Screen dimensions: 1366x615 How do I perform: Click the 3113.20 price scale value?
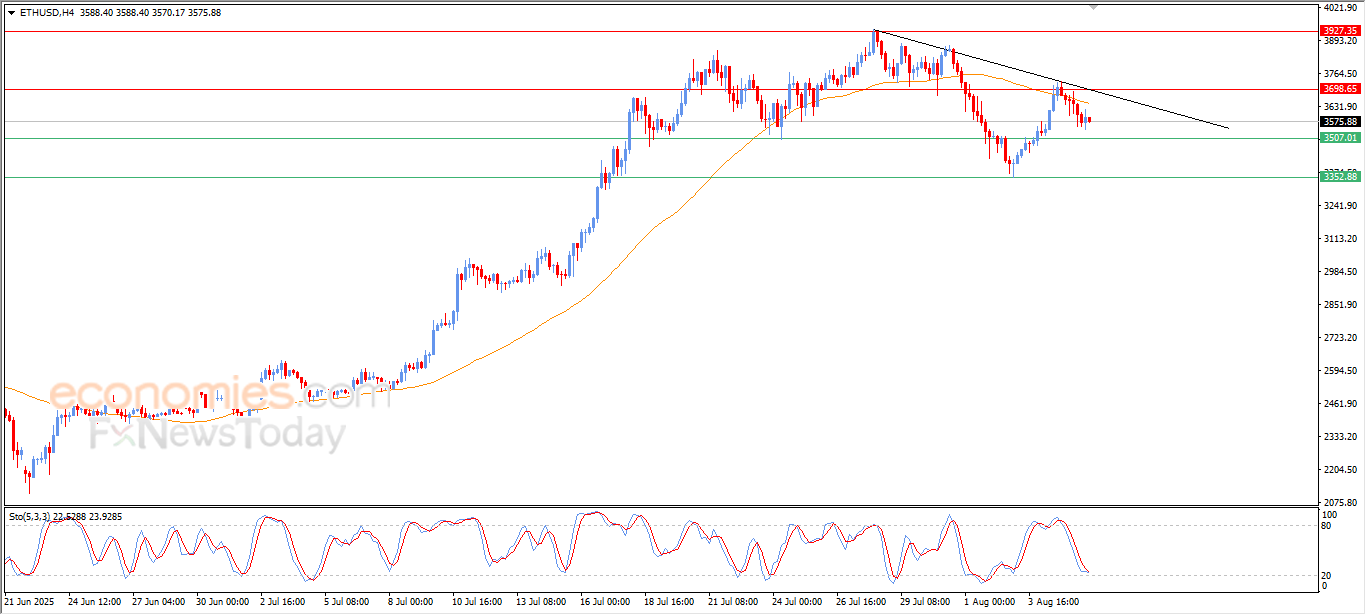coord(1340,239)
